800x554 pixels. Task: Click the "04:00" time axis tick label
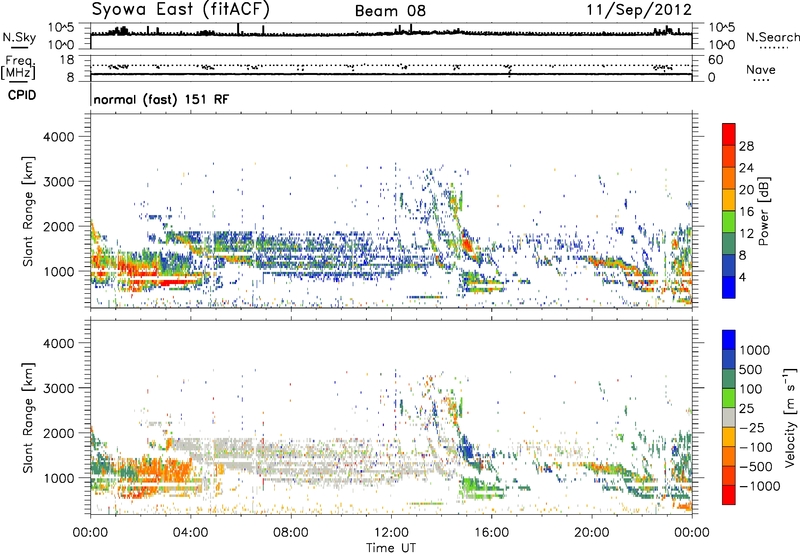(190, 533)
